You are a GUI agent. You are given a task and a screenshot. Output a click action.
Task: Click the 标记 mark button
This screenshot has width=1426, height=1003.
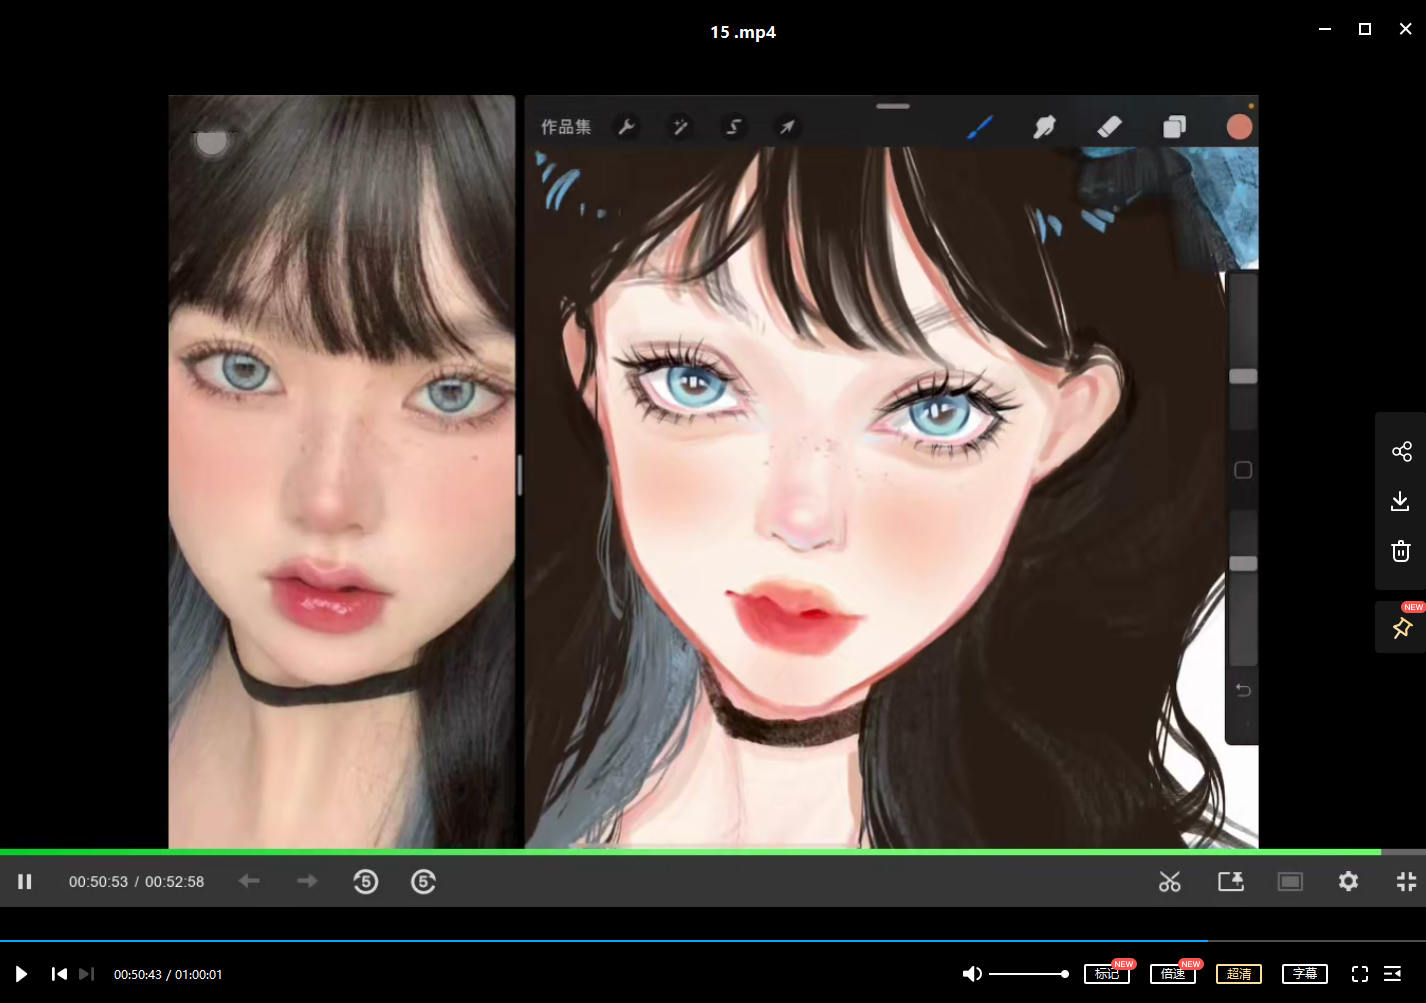[x=1106, y=974]
